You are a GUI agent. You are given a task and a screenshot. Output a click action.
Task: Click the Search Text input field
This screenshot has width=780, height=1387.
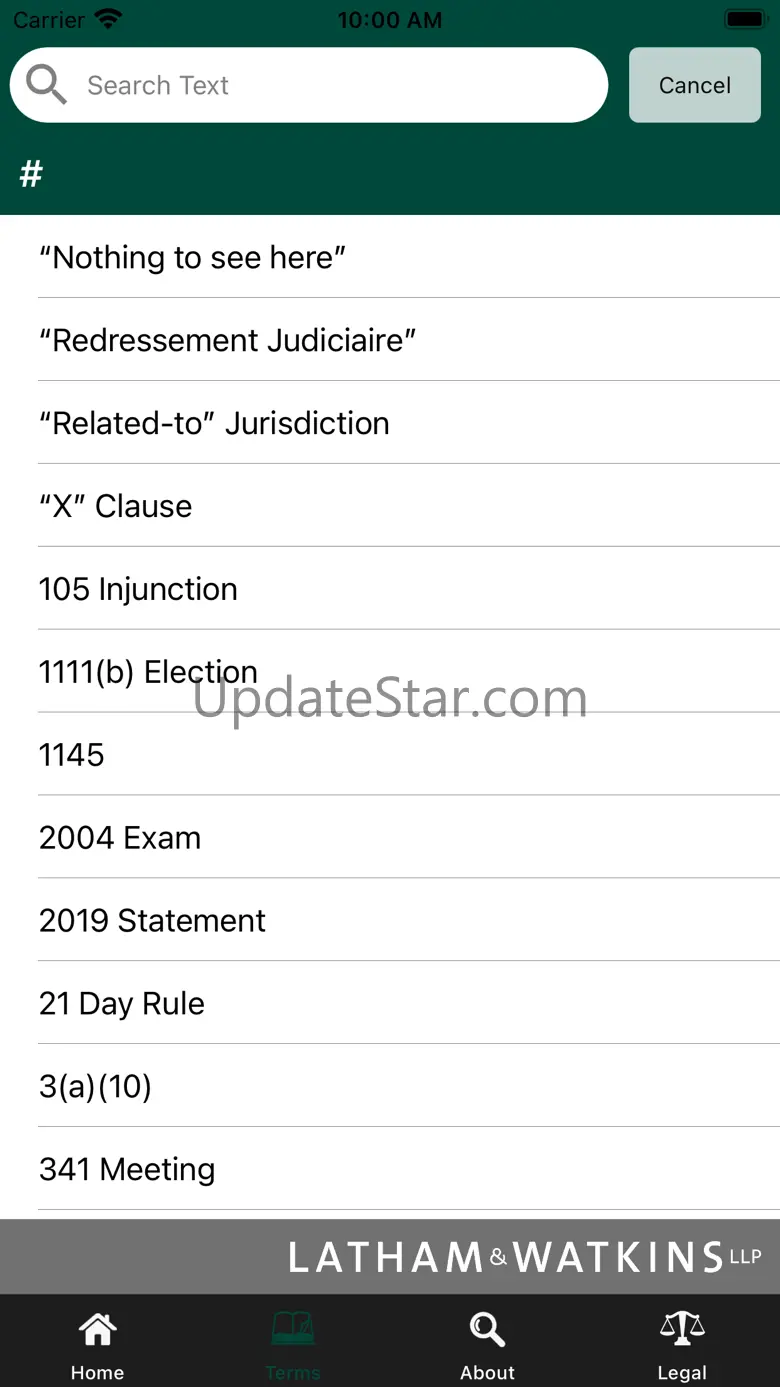point(330,85)
